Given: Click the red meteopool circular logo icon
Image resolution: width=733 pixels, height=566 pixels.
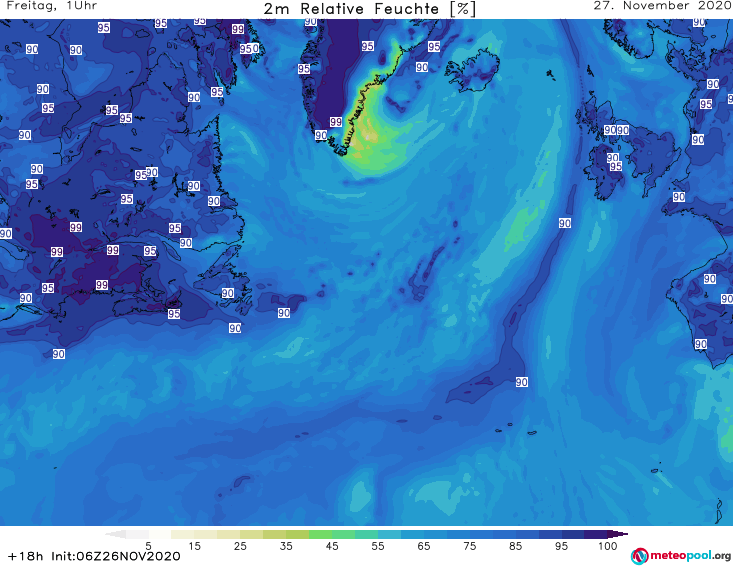Looking at the screenshot, I should coord(639,556).
